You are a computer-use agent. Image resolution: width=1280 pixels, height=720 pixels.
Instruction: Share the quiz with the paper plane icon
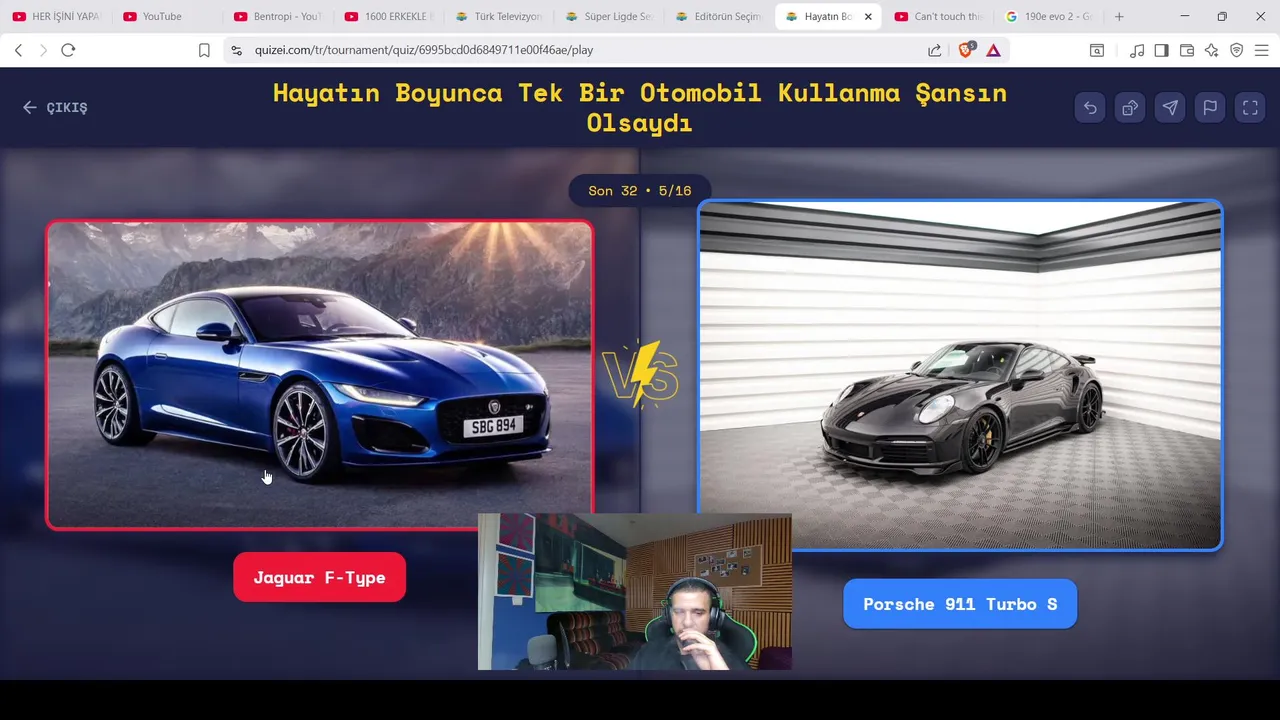point(1170,108)
